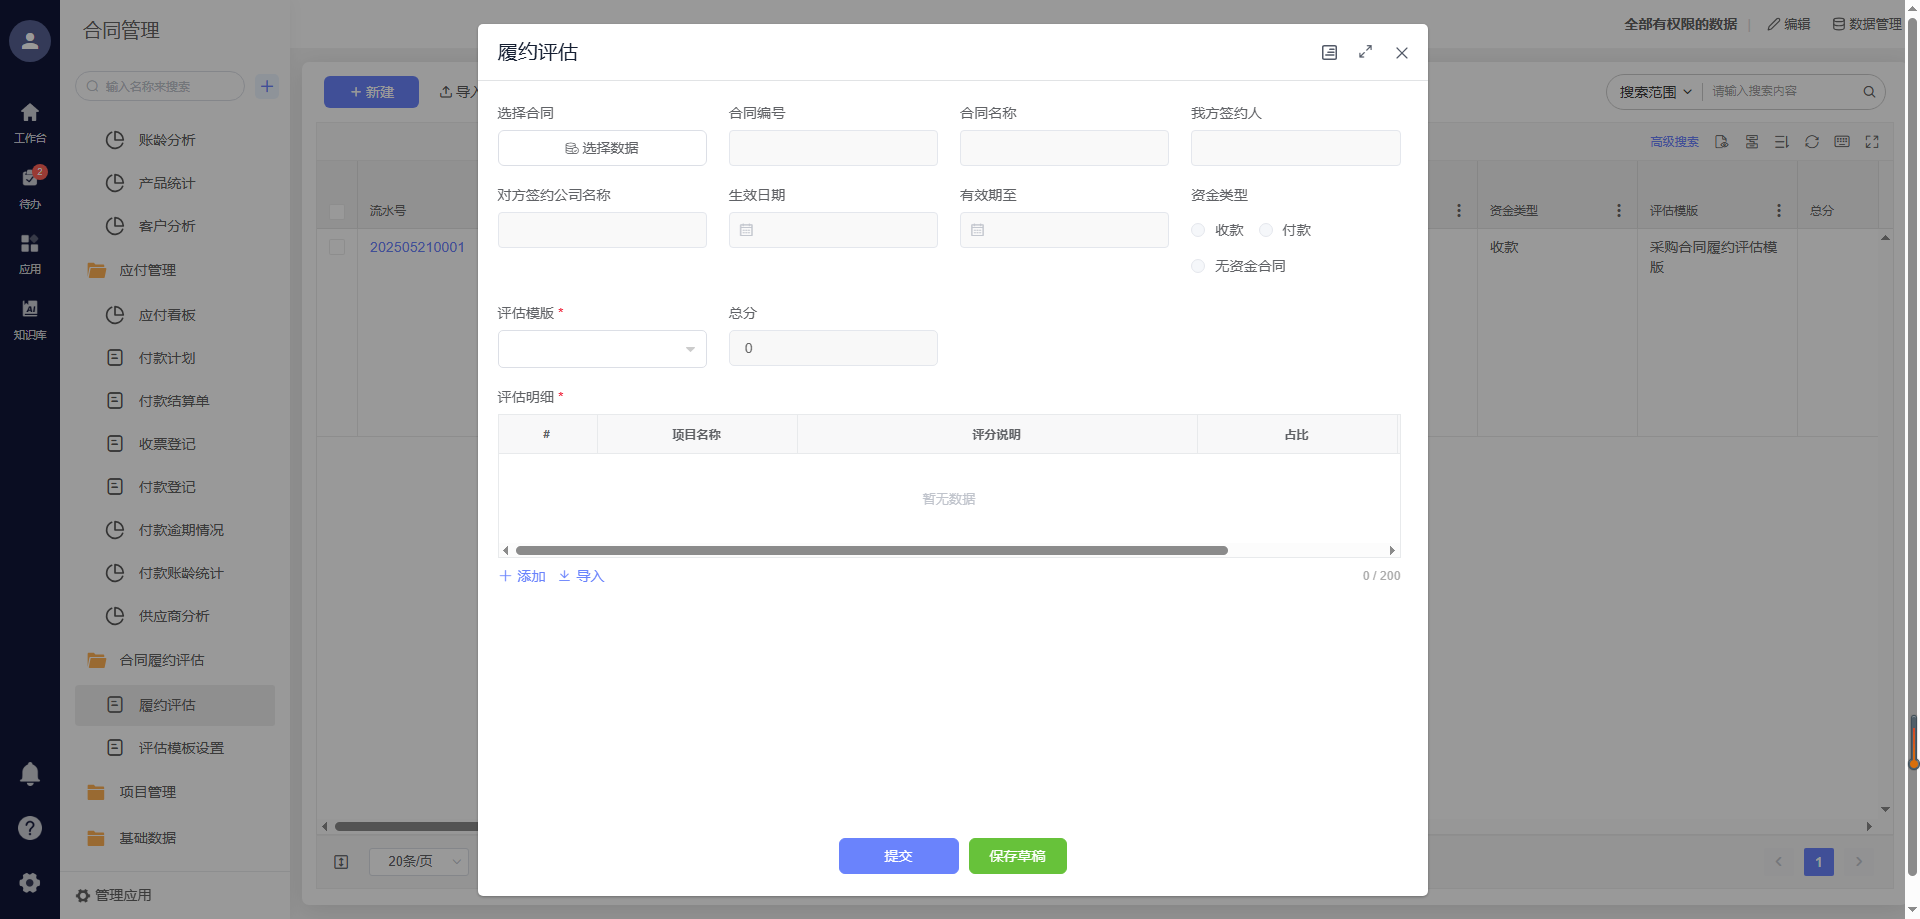Click the form layout icon in dialog header
The image size is (1920, 919).
1329,52
